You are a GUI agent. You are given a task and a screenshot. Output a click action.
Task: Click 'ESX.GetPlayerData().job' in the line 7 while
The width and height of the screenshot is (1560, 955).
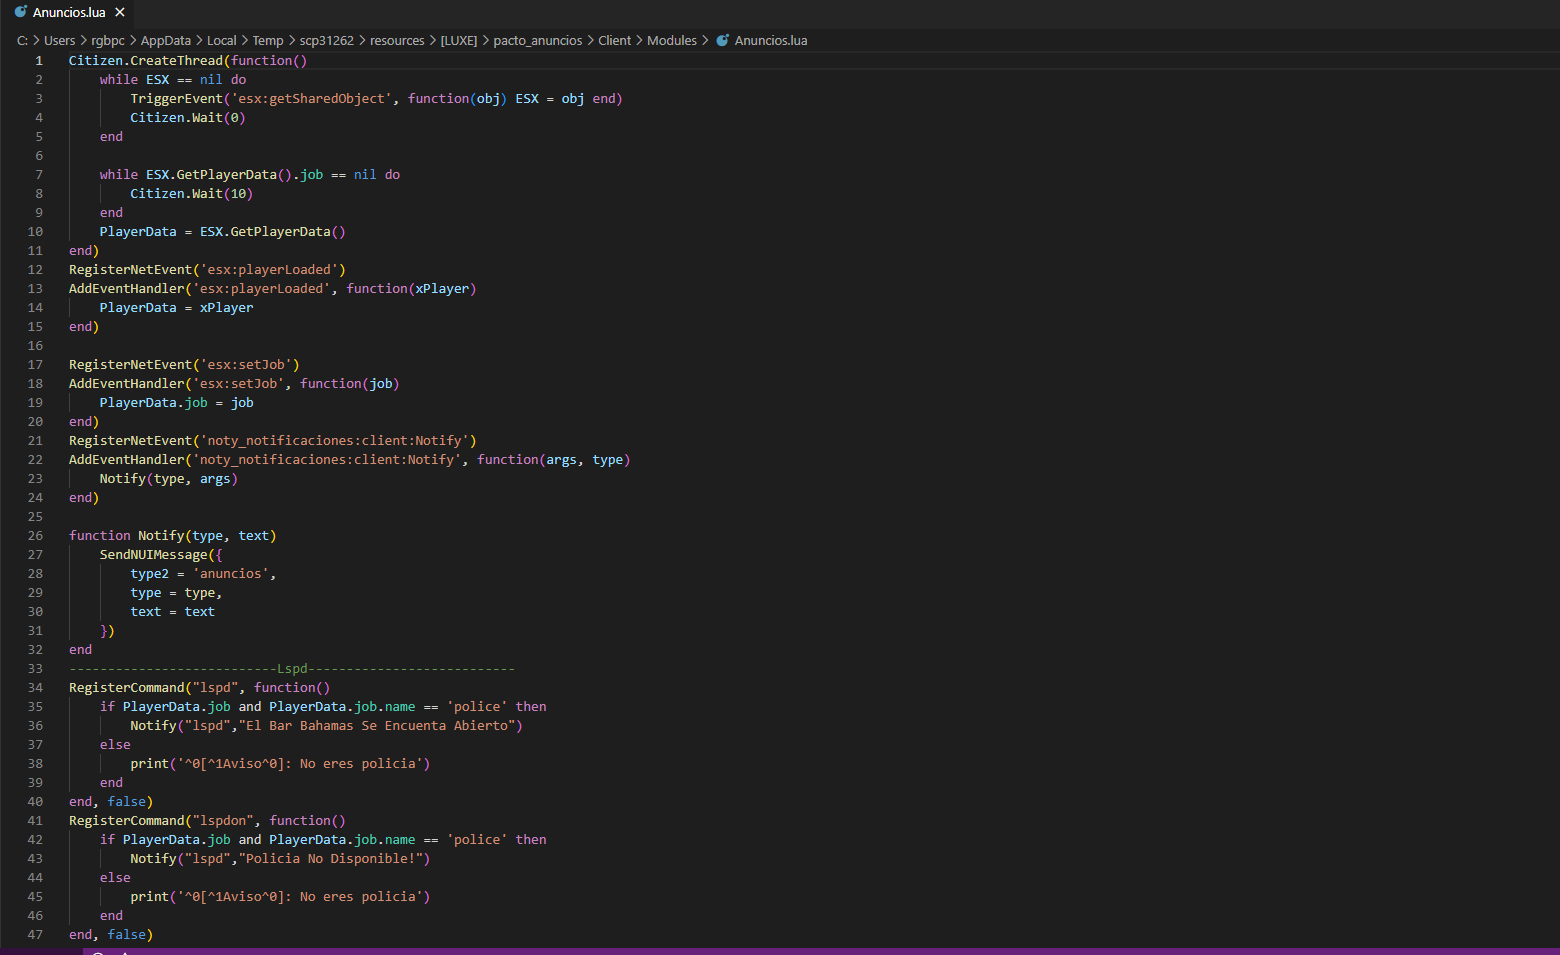pos(235,174)
